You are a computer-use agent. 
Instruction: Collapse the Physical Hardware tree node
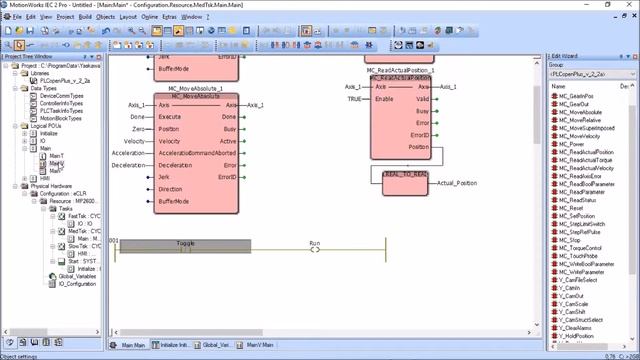(15, 186)
